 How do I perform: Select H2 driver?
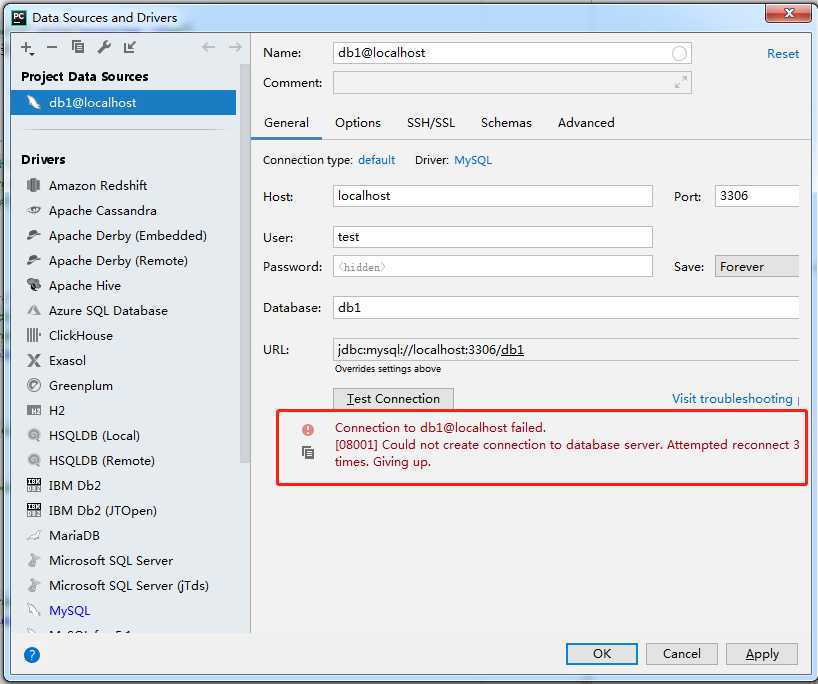coord(45,411)
